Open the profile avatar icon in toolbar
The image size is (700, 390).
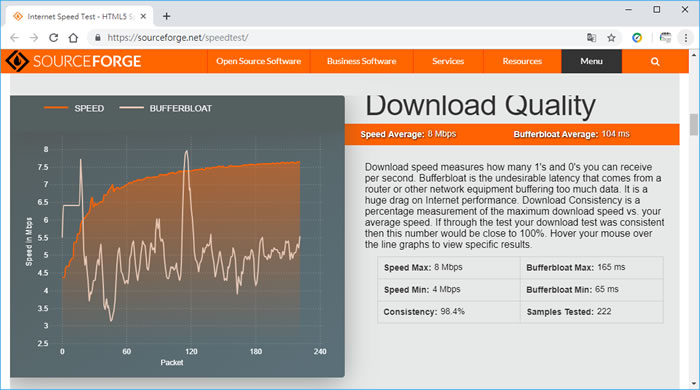point(665,38)
